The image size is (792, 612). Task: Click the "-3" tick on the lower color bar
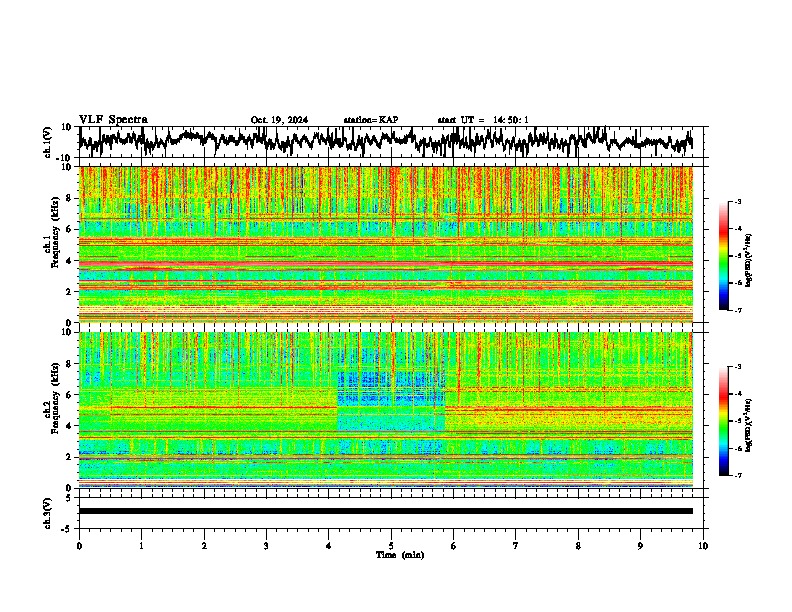point(737,367)
